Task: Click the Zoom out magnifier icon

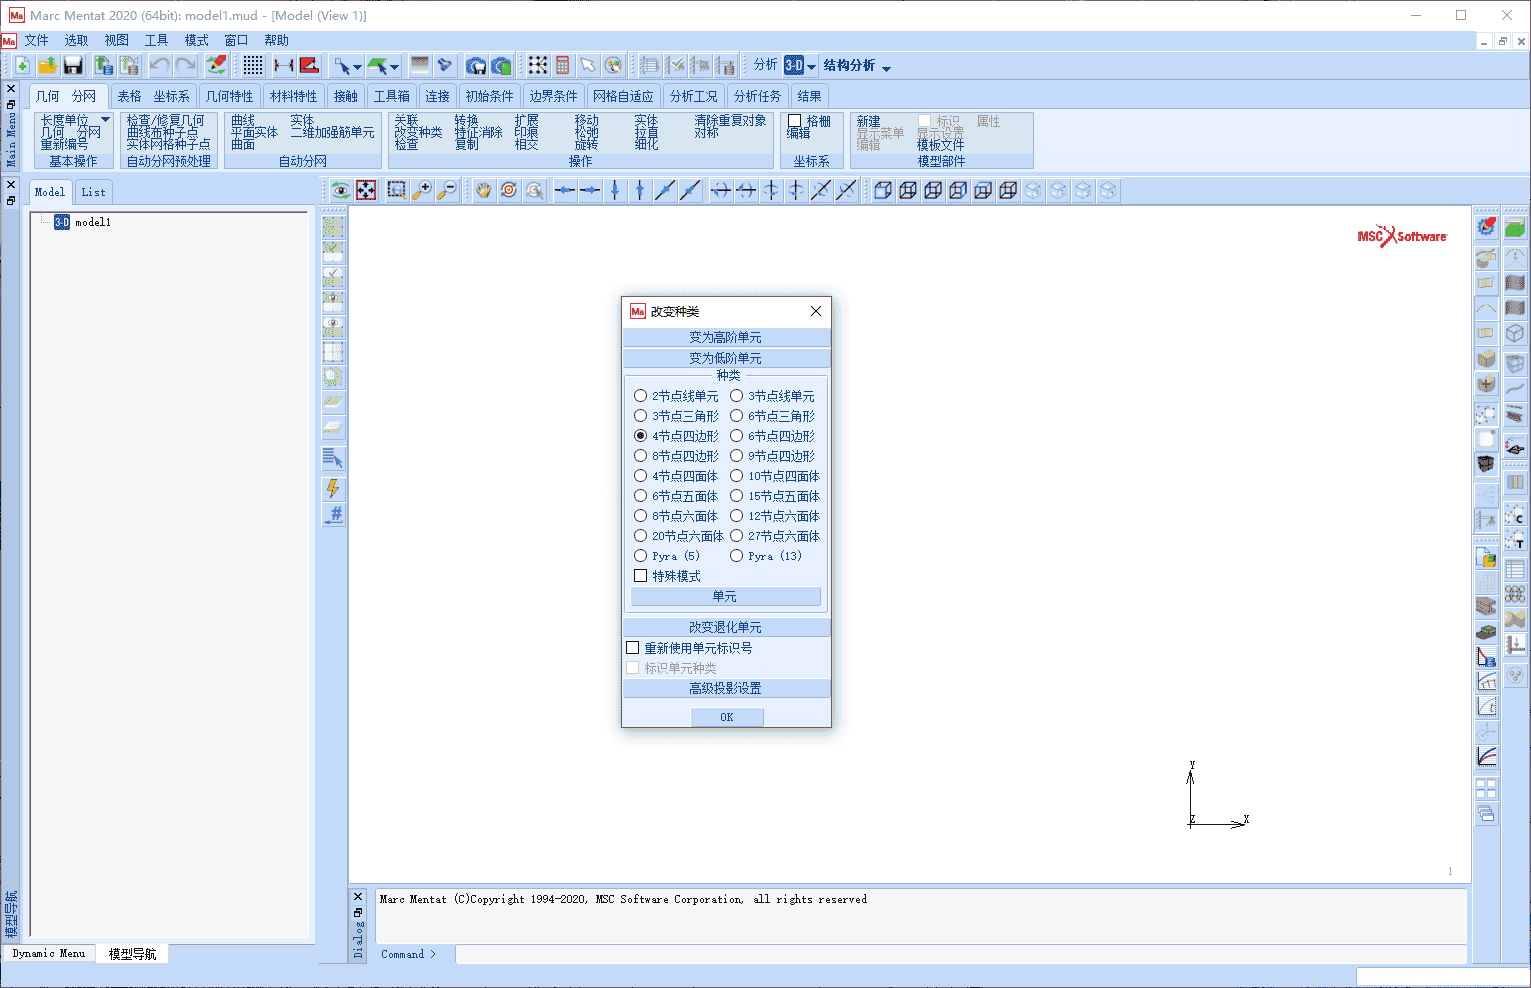Action: [x=447, y=190]
